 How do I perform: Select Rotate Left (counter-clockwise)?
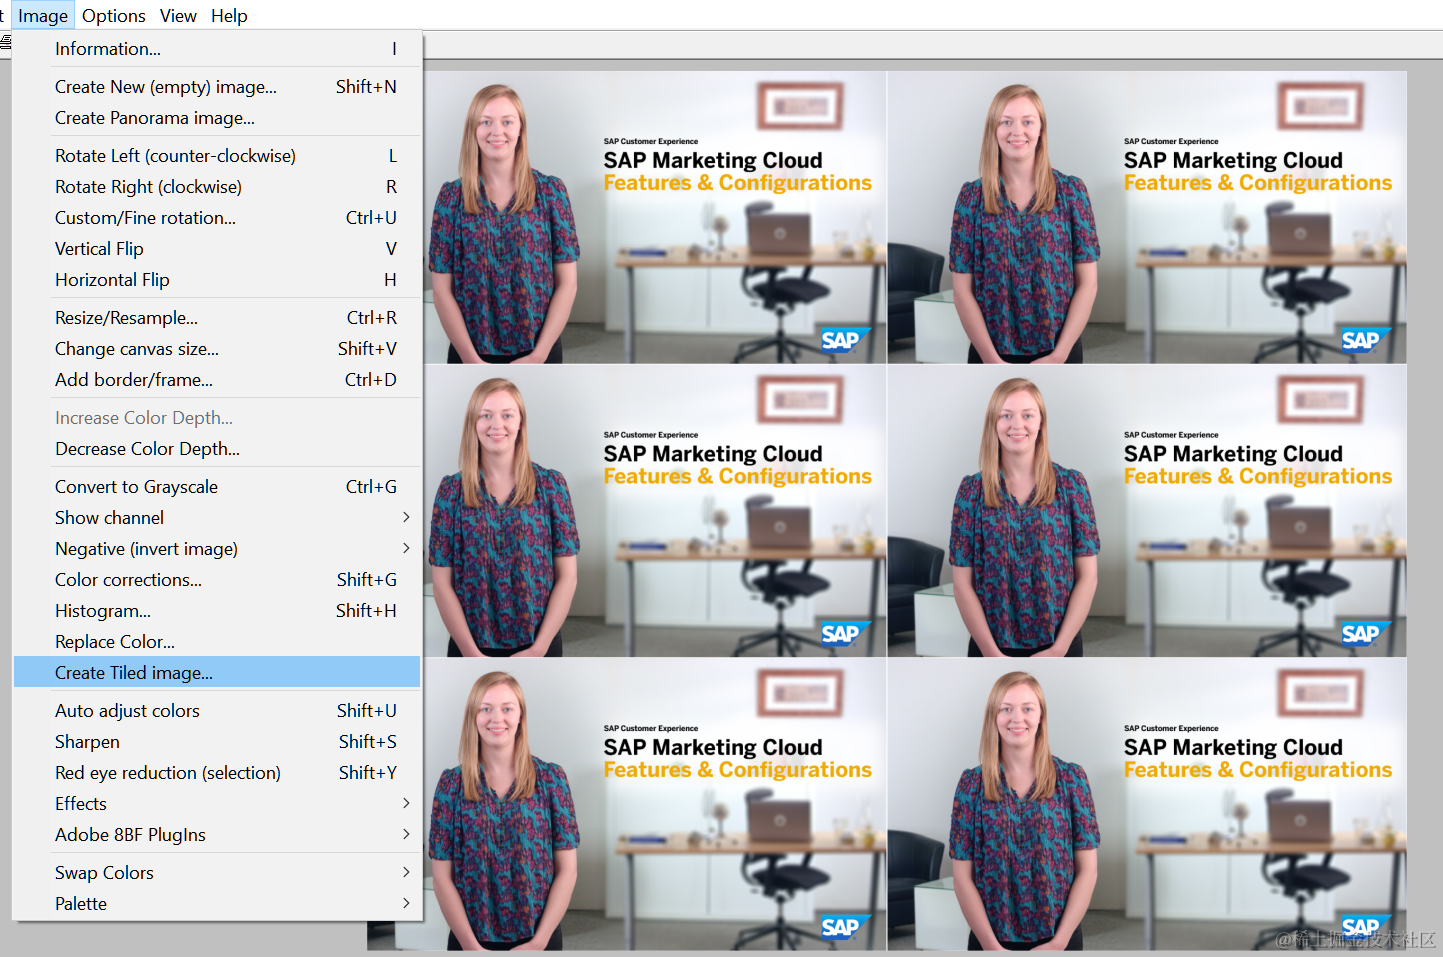[217, 156]
